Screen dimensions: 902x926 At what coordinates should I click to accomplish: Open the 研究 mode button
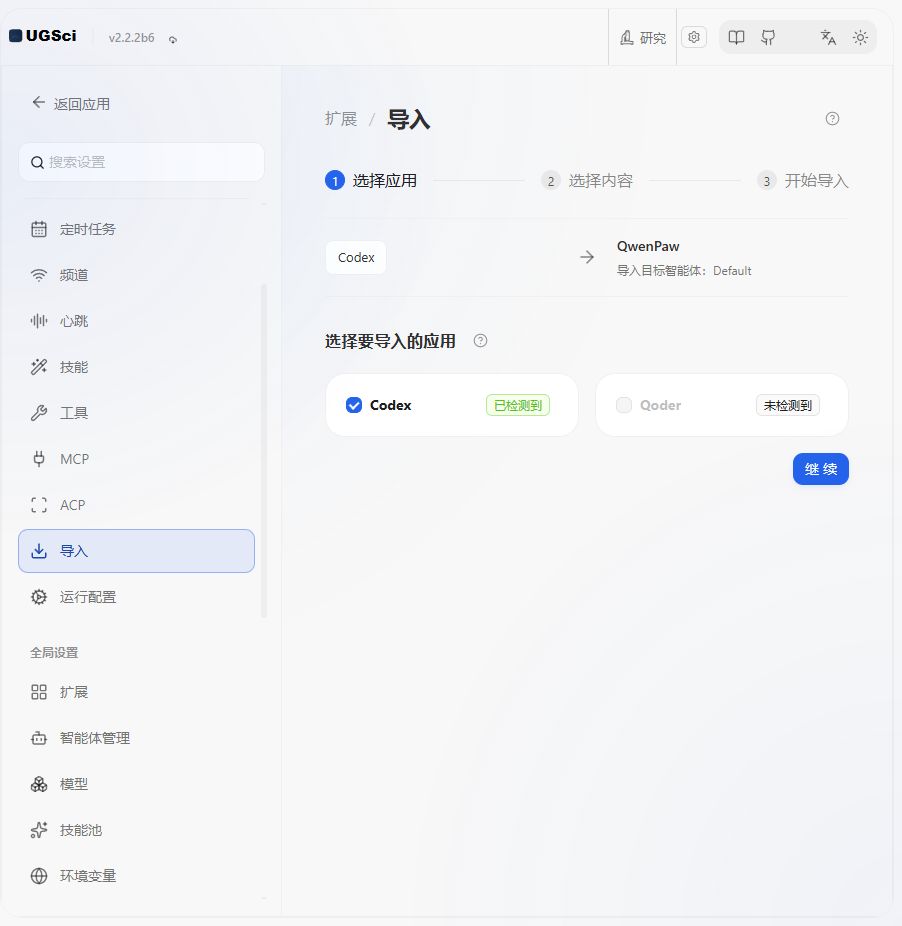tap(643, 38)
